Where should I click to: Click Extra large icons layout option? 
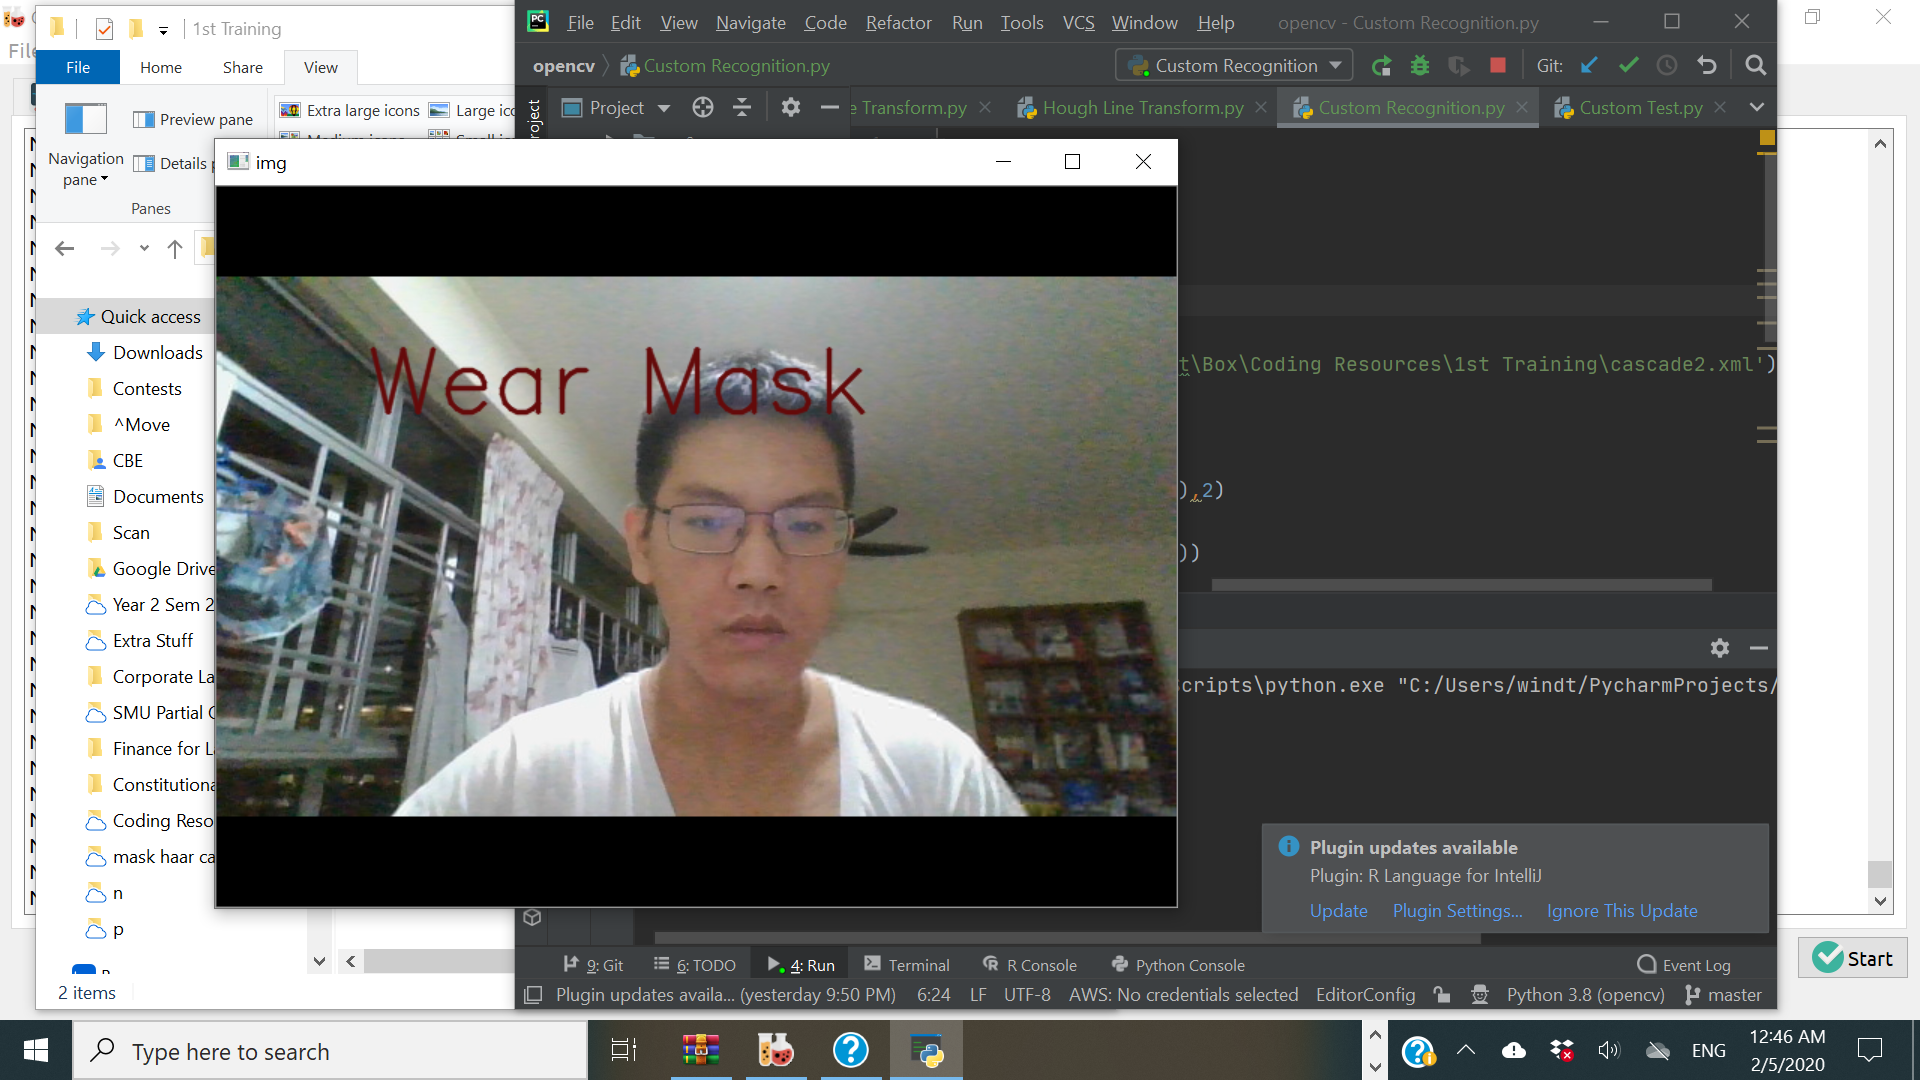(349, 110)
